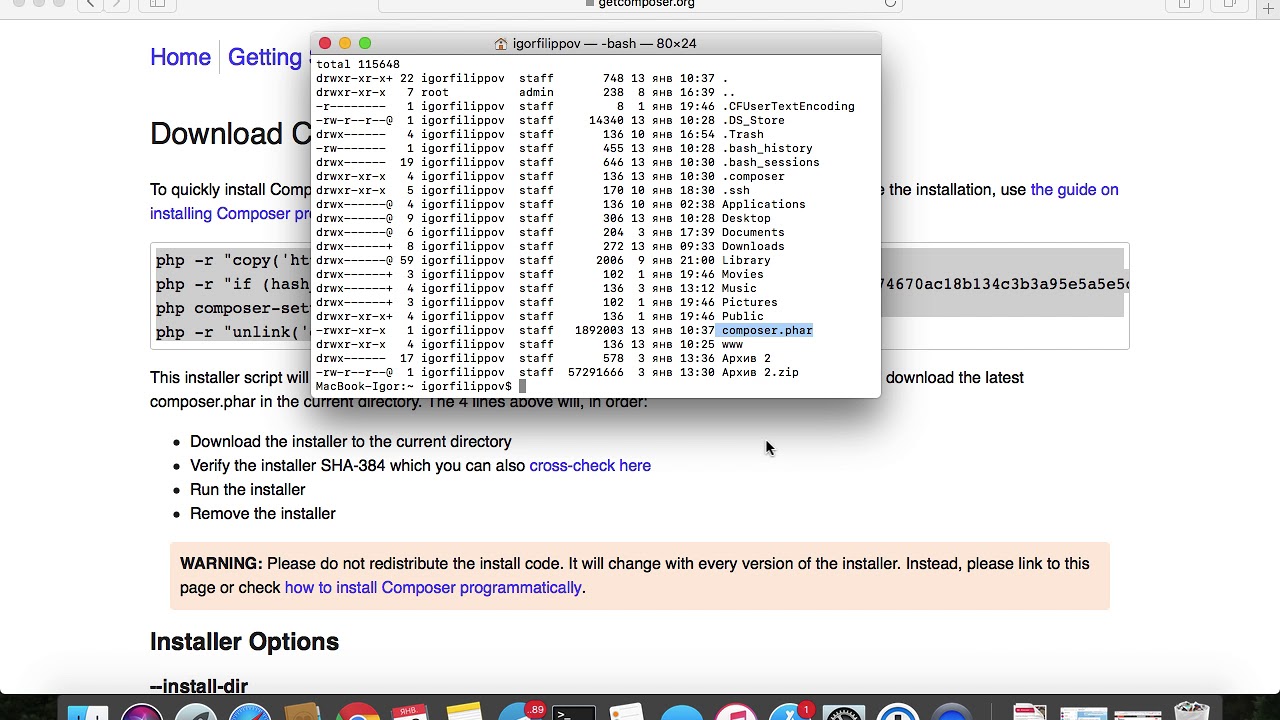Open System Preferences from Dock
The width and height of the screenshot is (1280, 720).
click(x=844, y=712)
